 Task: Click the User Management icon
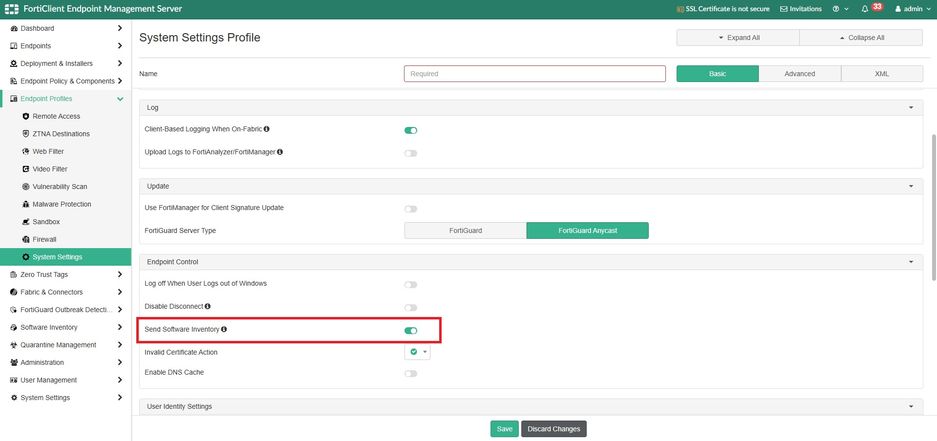click(14, 380)
